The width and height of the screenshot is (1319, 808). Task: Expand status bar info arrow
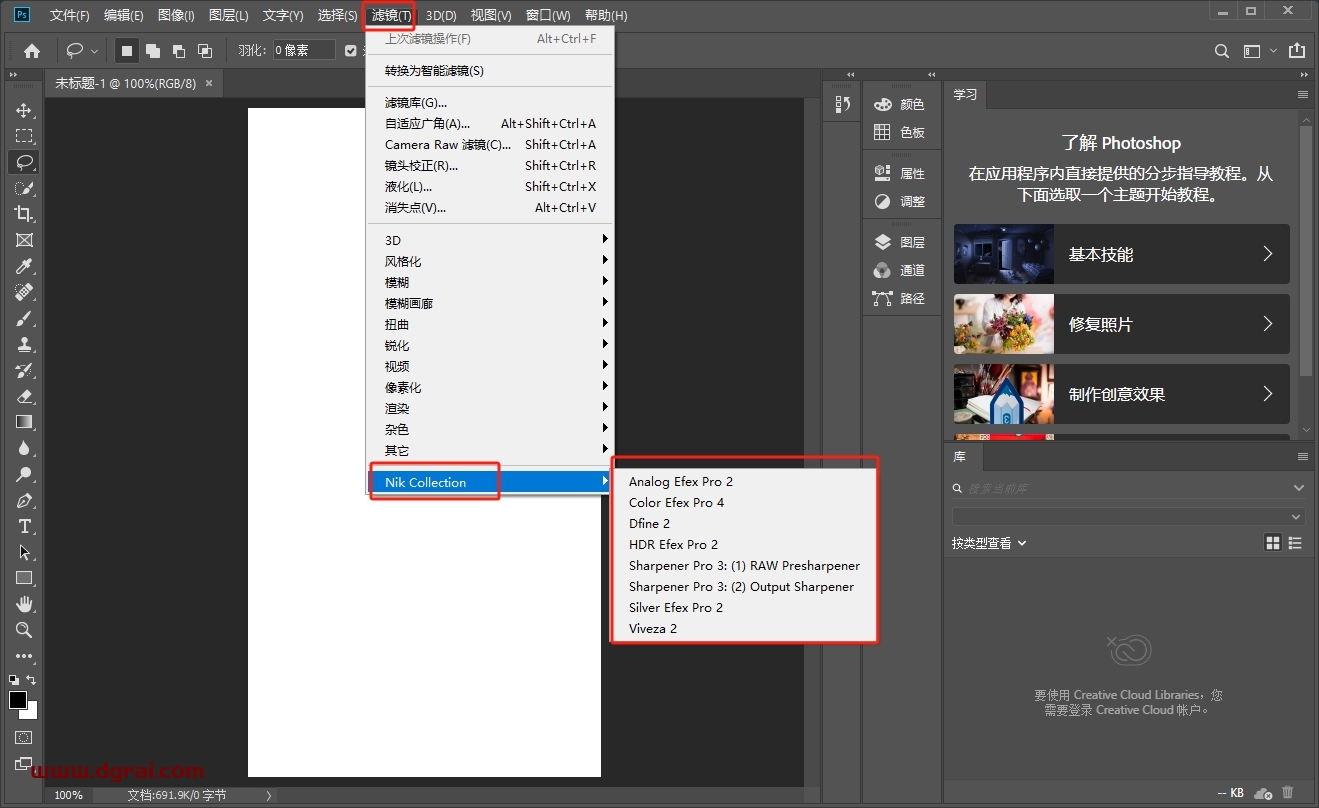coord(269,795)
